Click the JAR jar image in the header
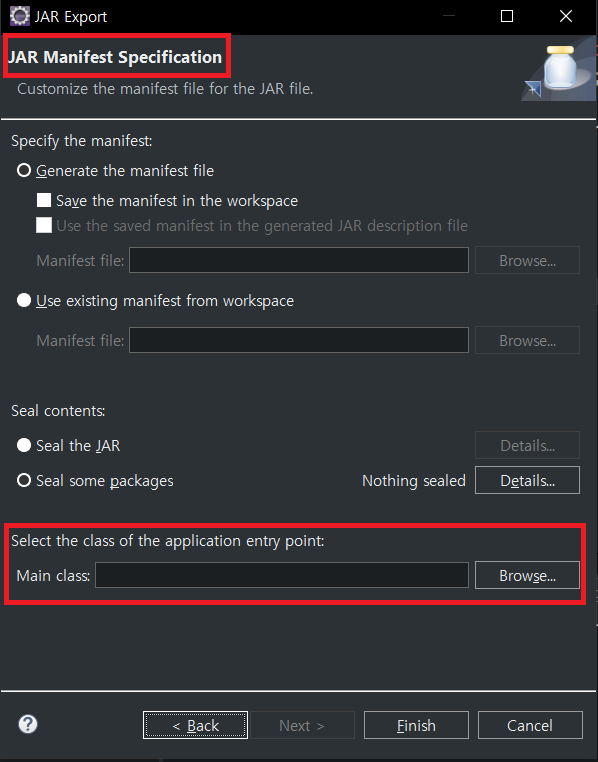The width and height of the screenshot is (598, 762). point(559,70)
